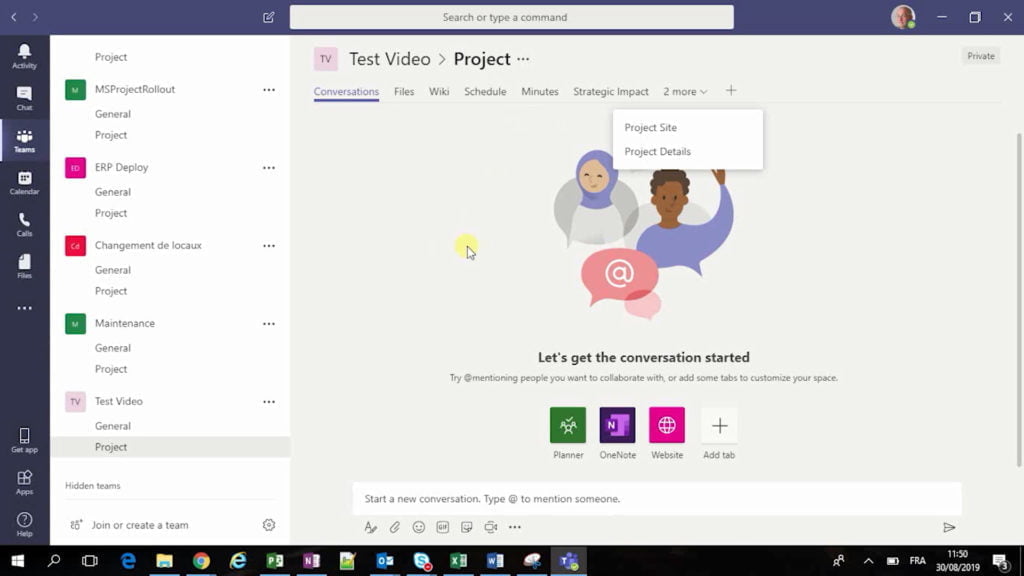Open Changement de locaux team options ellipsis
The image size is (1024, 576).
coord(268,246)
